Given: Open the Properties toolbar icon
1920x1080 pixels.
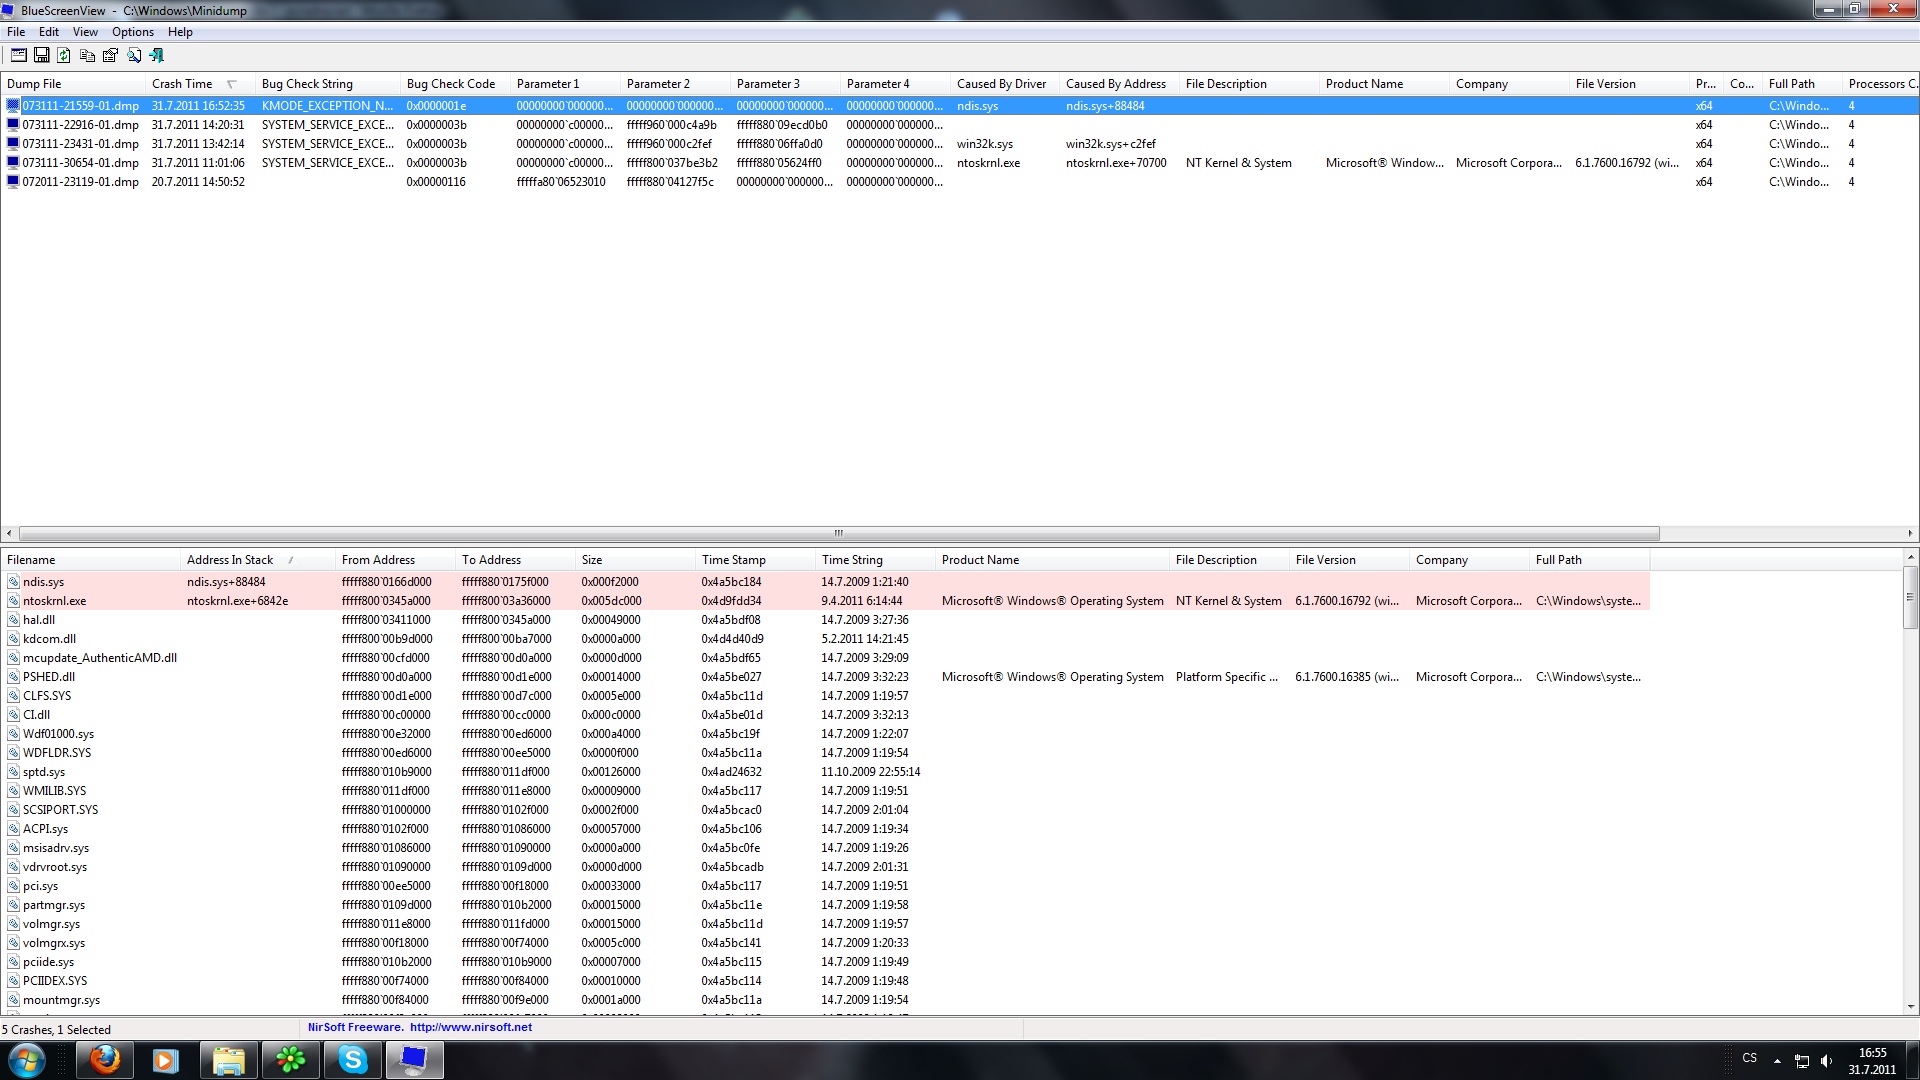Looking at the screenshot, I should (110, 56).
